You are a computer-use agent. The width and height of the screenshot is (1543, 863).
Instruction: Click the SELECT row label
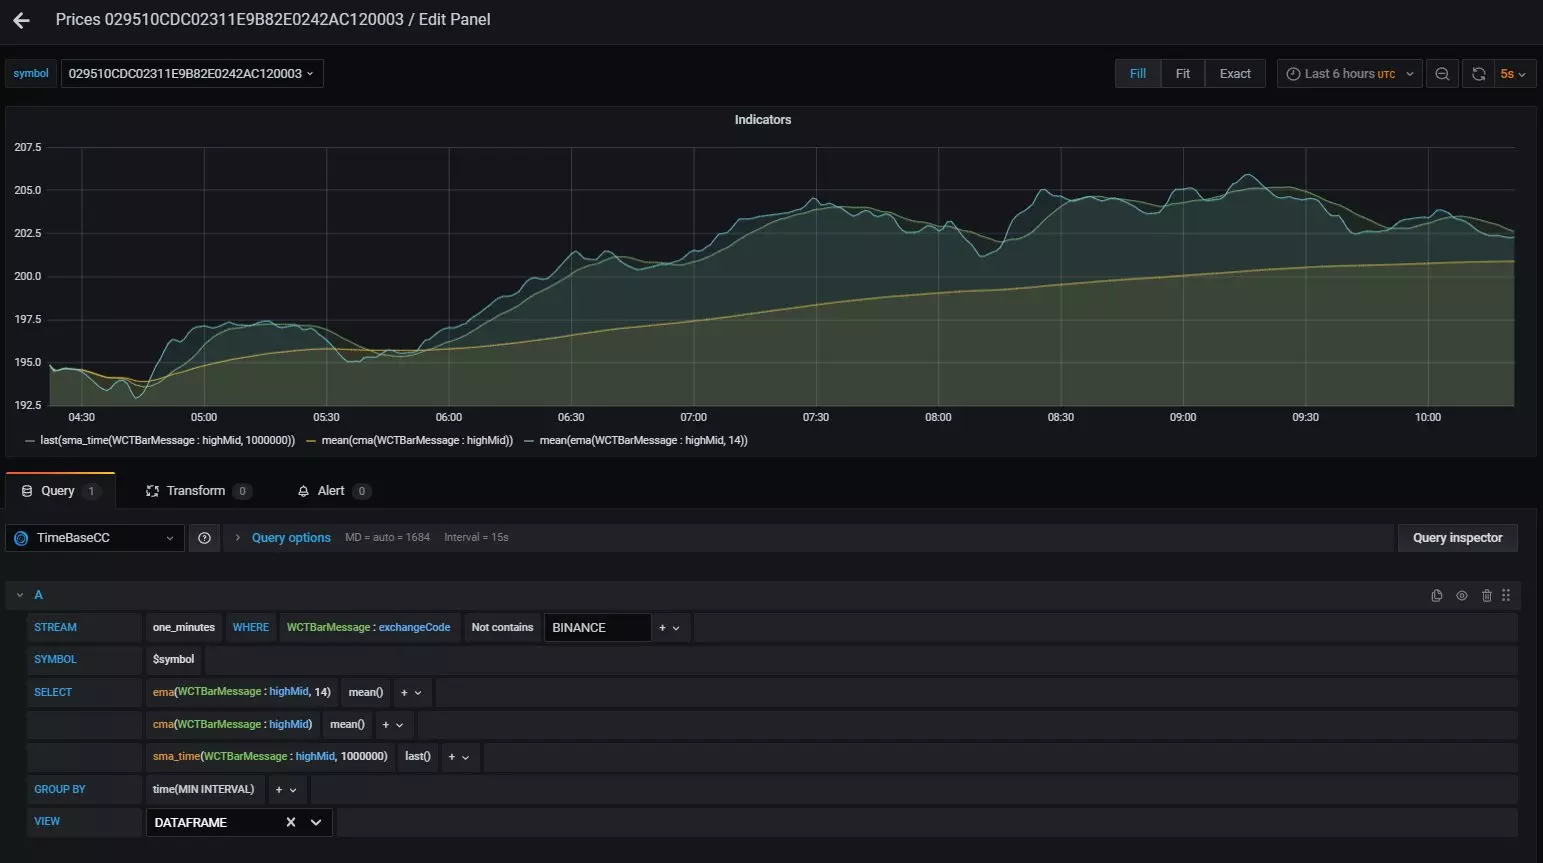53,692
